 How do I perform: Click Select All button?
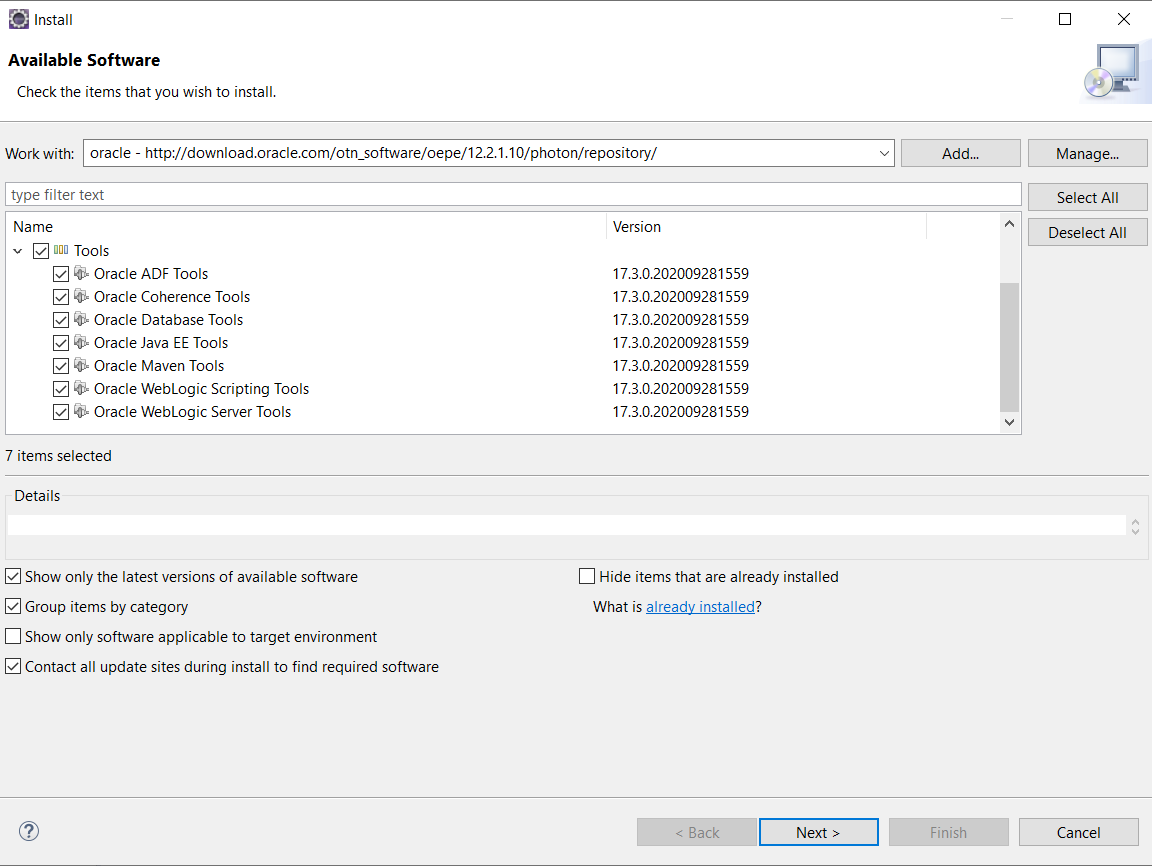tap(1087, 198)
